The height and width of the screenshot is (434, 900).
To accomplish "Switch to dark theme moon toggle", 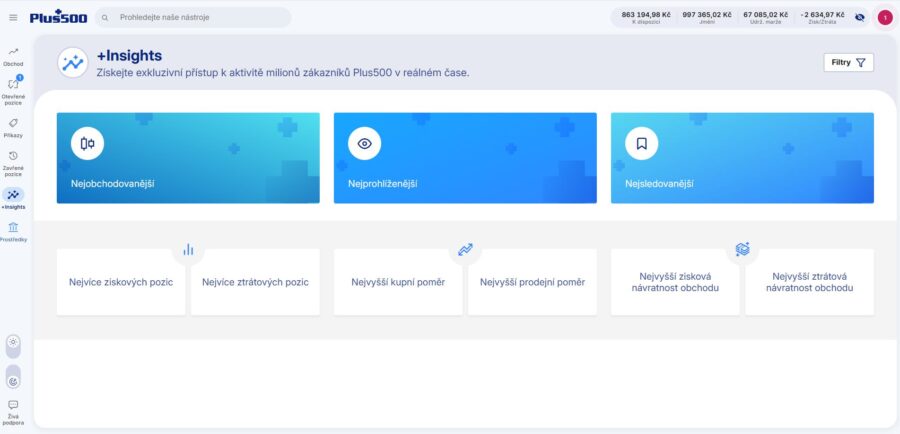I will 13,381.
